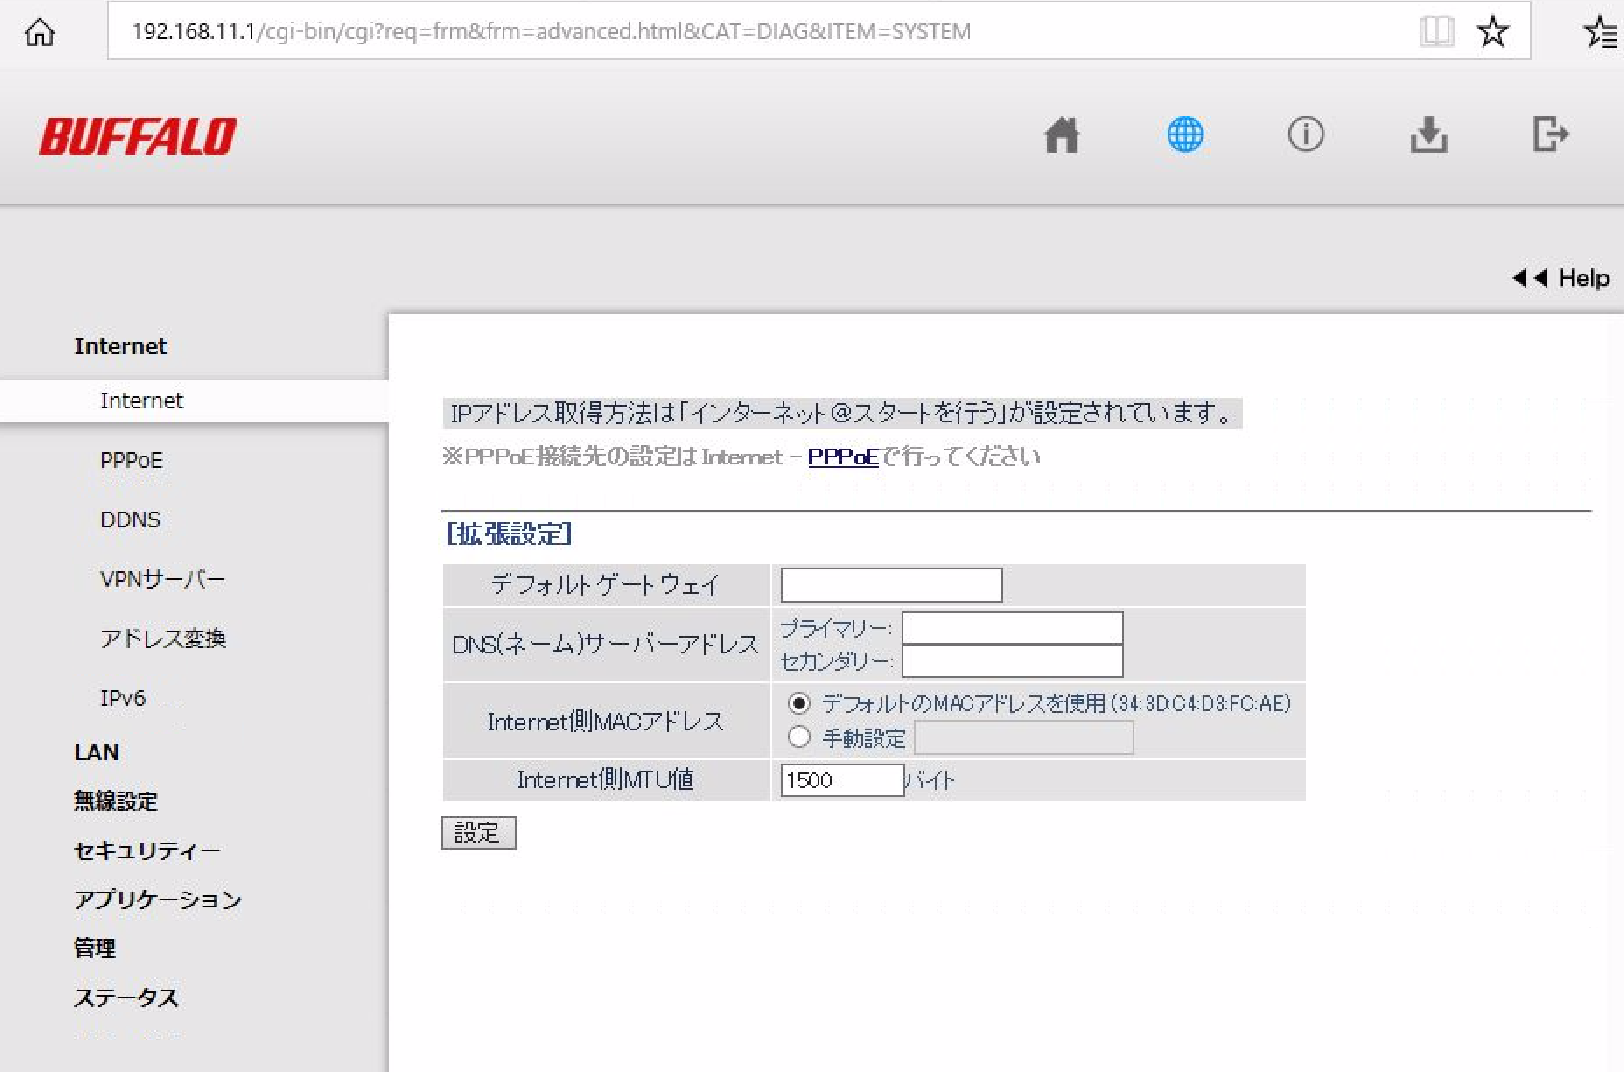Click the browser home button
The width and height of the screenshot is (1624, 1072).
click(x=40, y=32)
